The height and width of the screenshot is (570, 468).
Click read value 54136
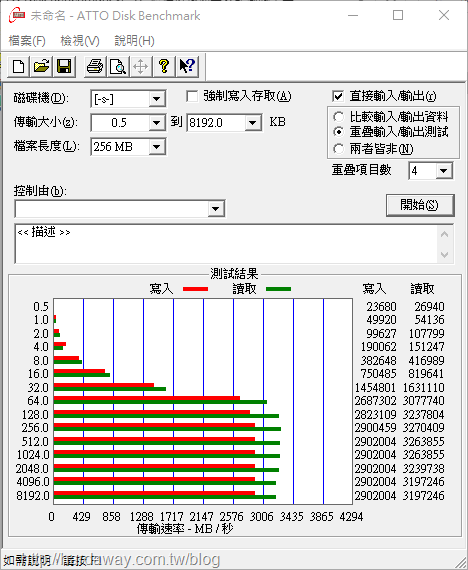429,320
